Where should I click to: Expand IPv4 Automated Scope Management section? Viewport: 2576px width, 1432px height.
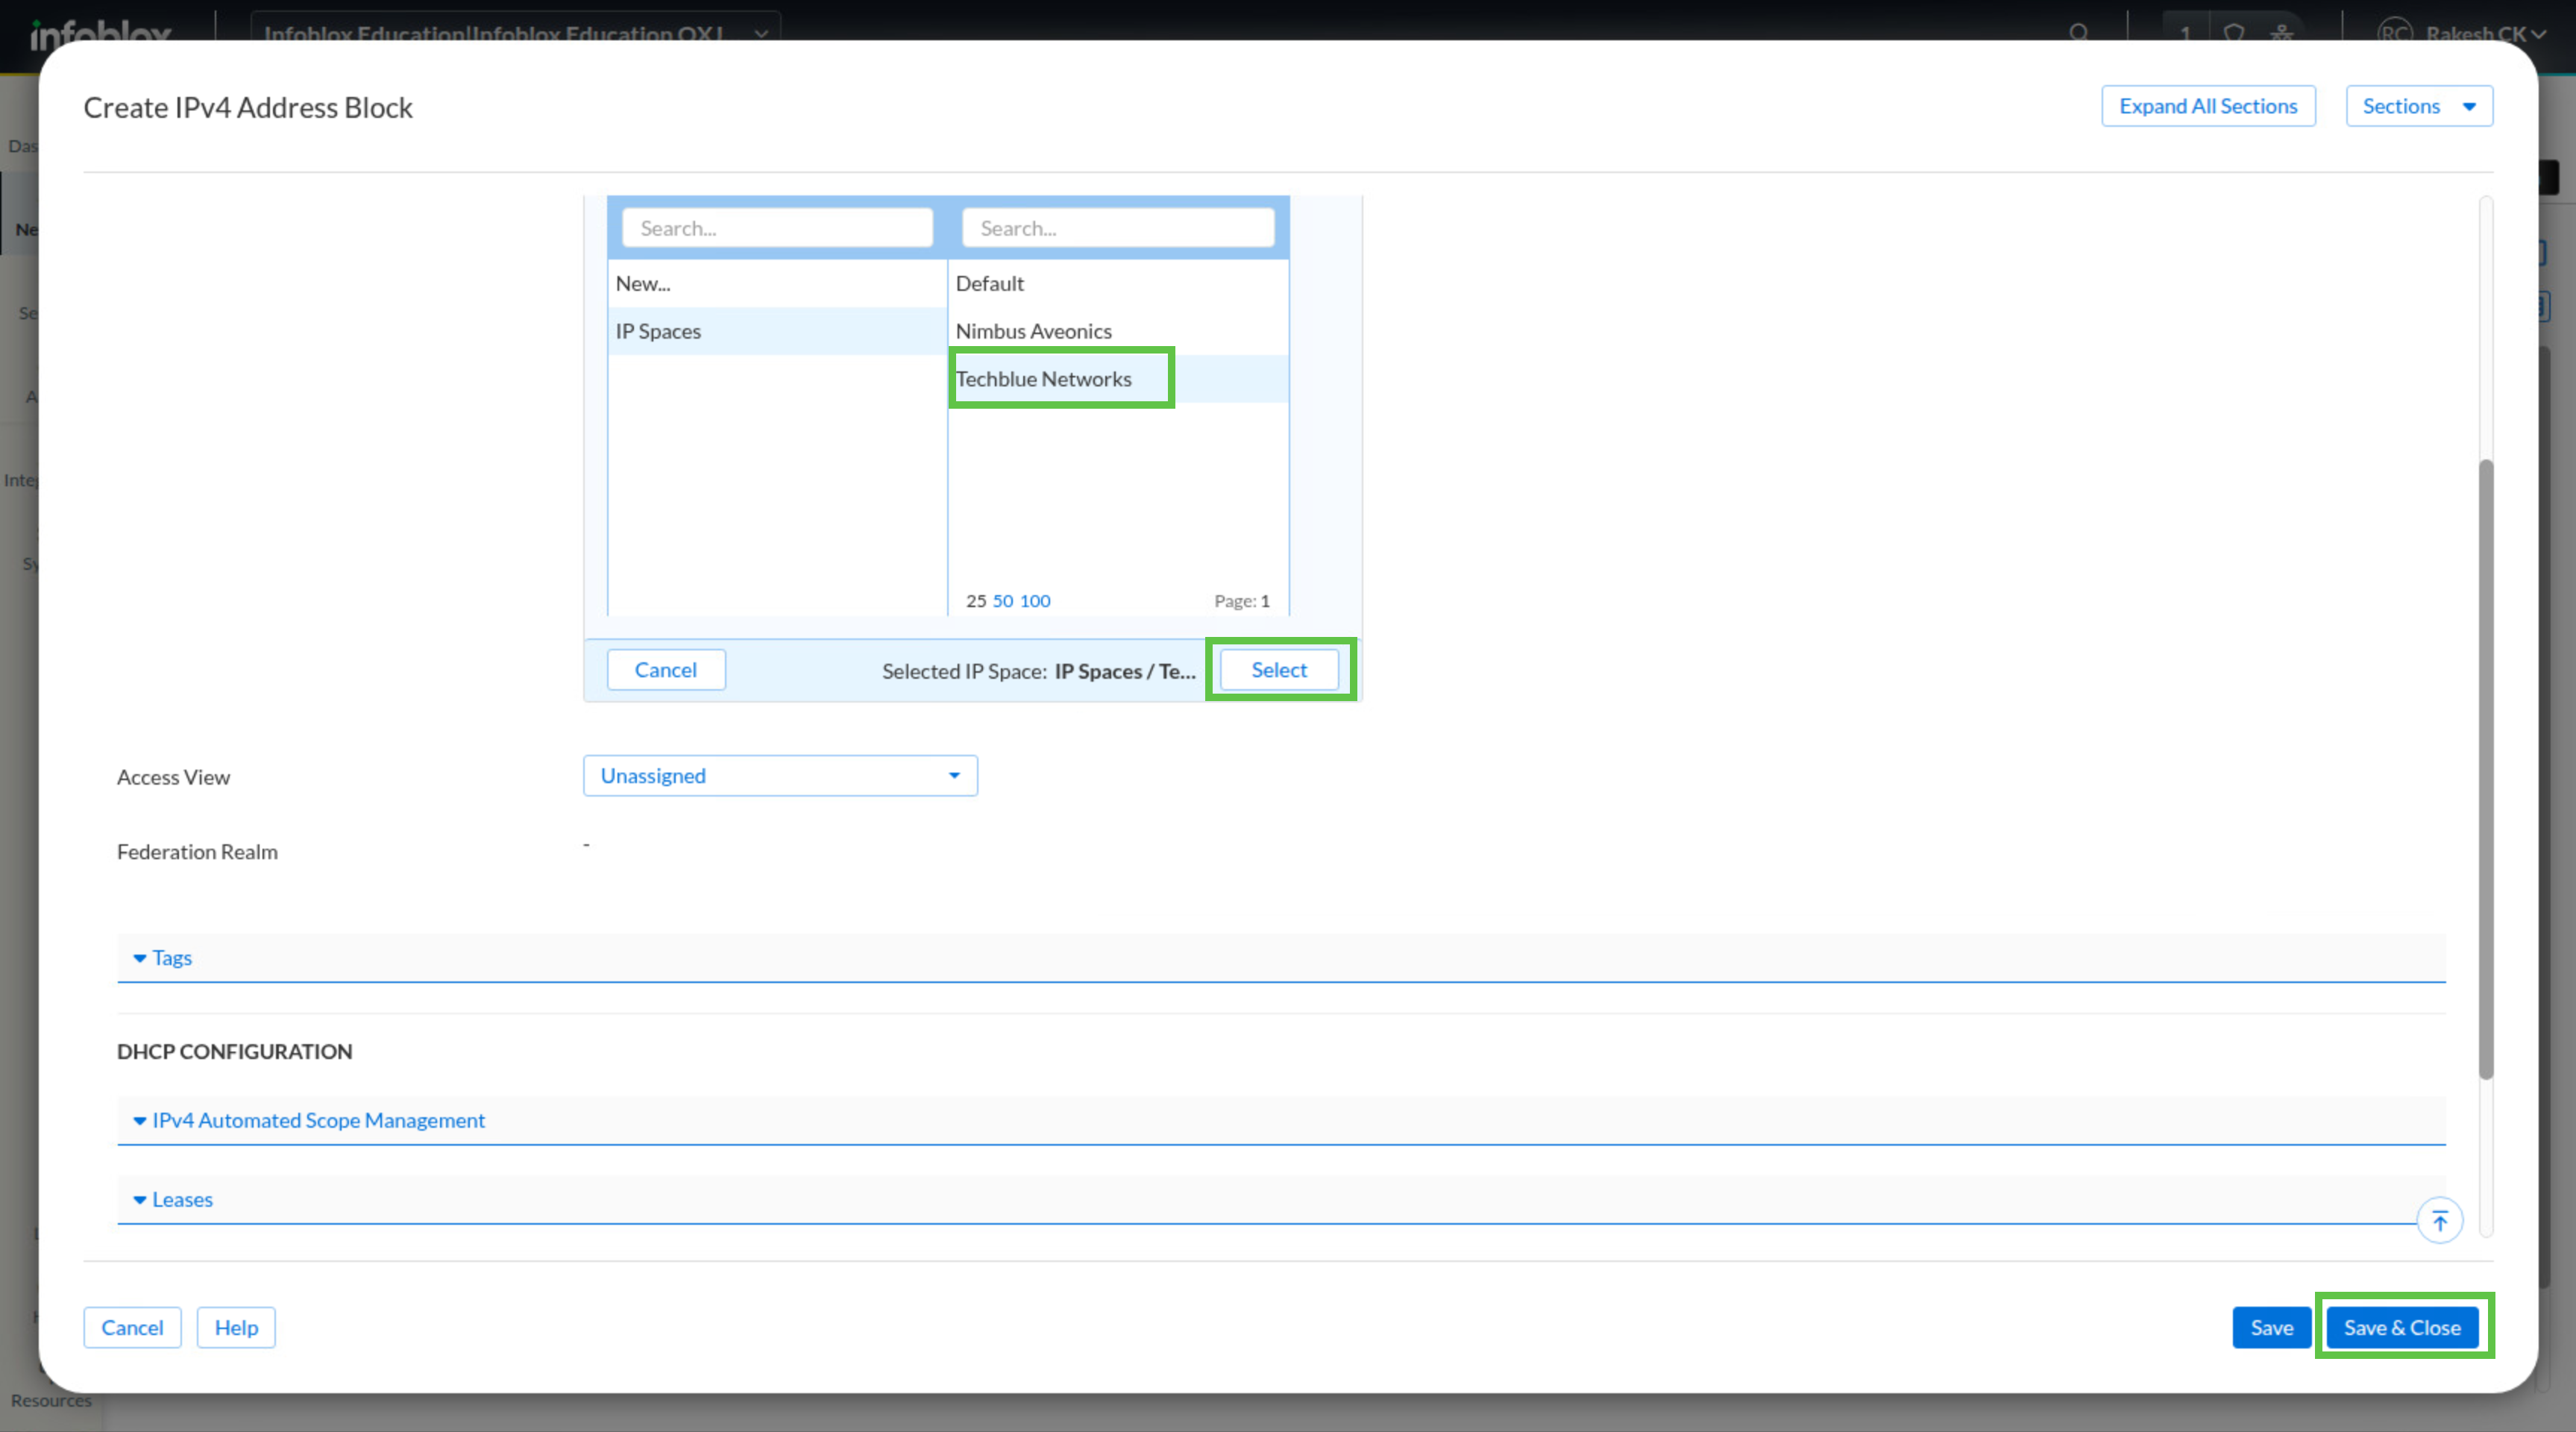coord(1281,1121)
